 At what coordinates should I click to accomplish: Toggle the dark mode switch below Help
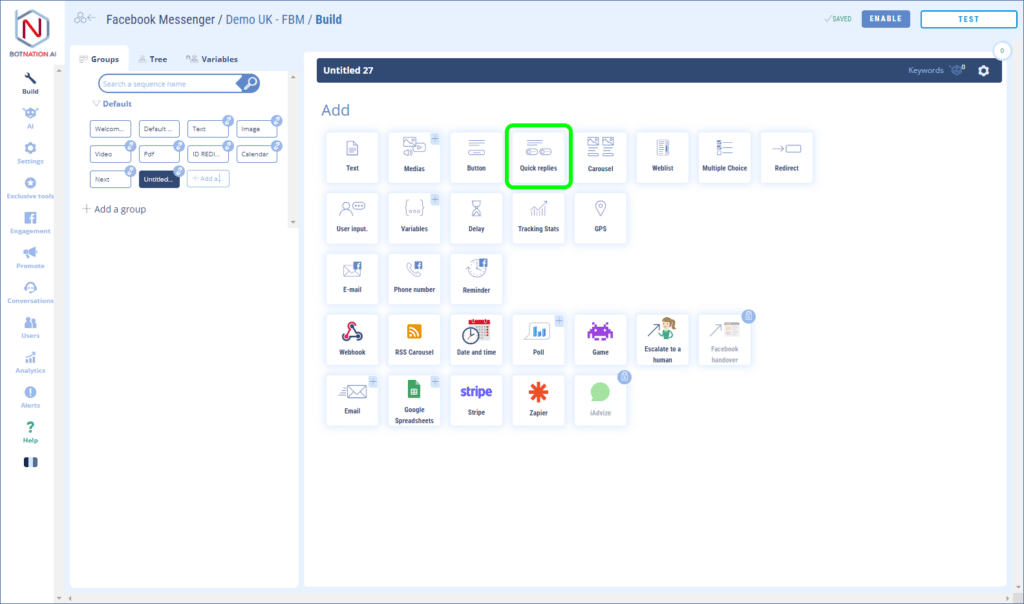[x=30, y=462]
